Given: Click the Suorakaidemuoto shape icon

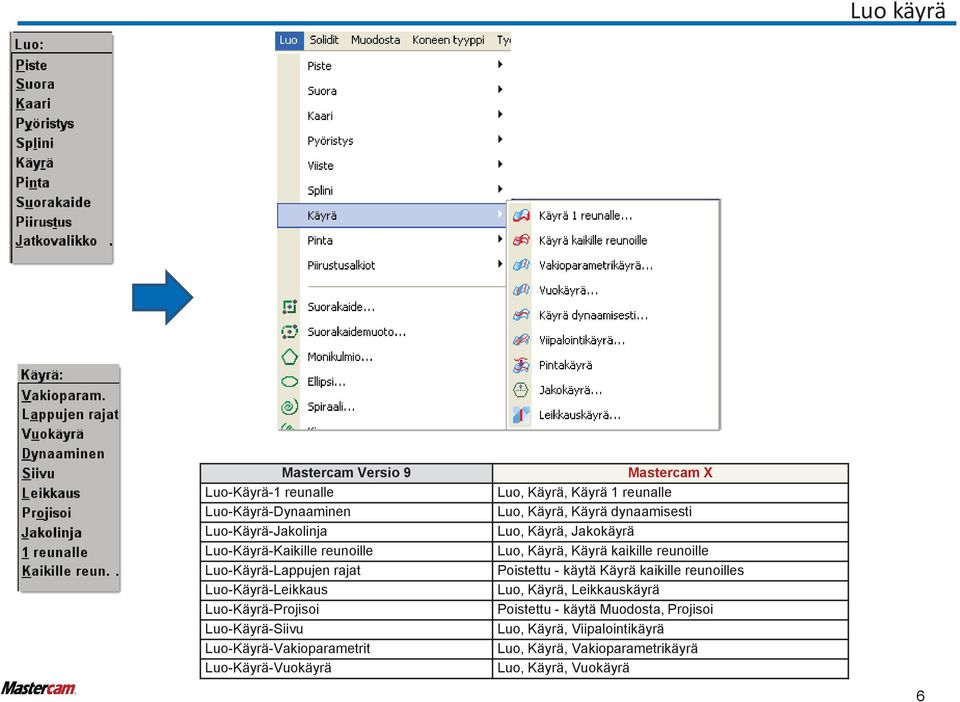Looking at the screenshot, I should tap(289, 332).
